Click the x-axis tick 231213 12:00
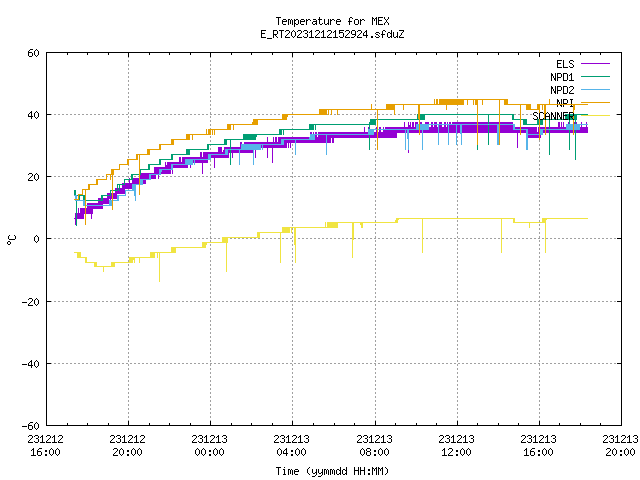This screenshot has height=480, width=640. point(457,446)
